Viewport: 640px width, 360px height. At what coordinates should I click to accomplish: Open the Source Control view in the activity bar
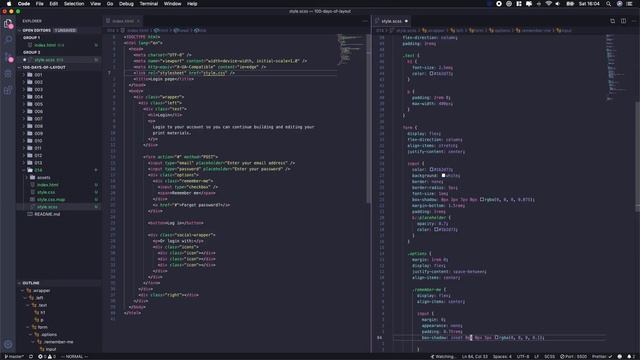(x=8, y=57)
